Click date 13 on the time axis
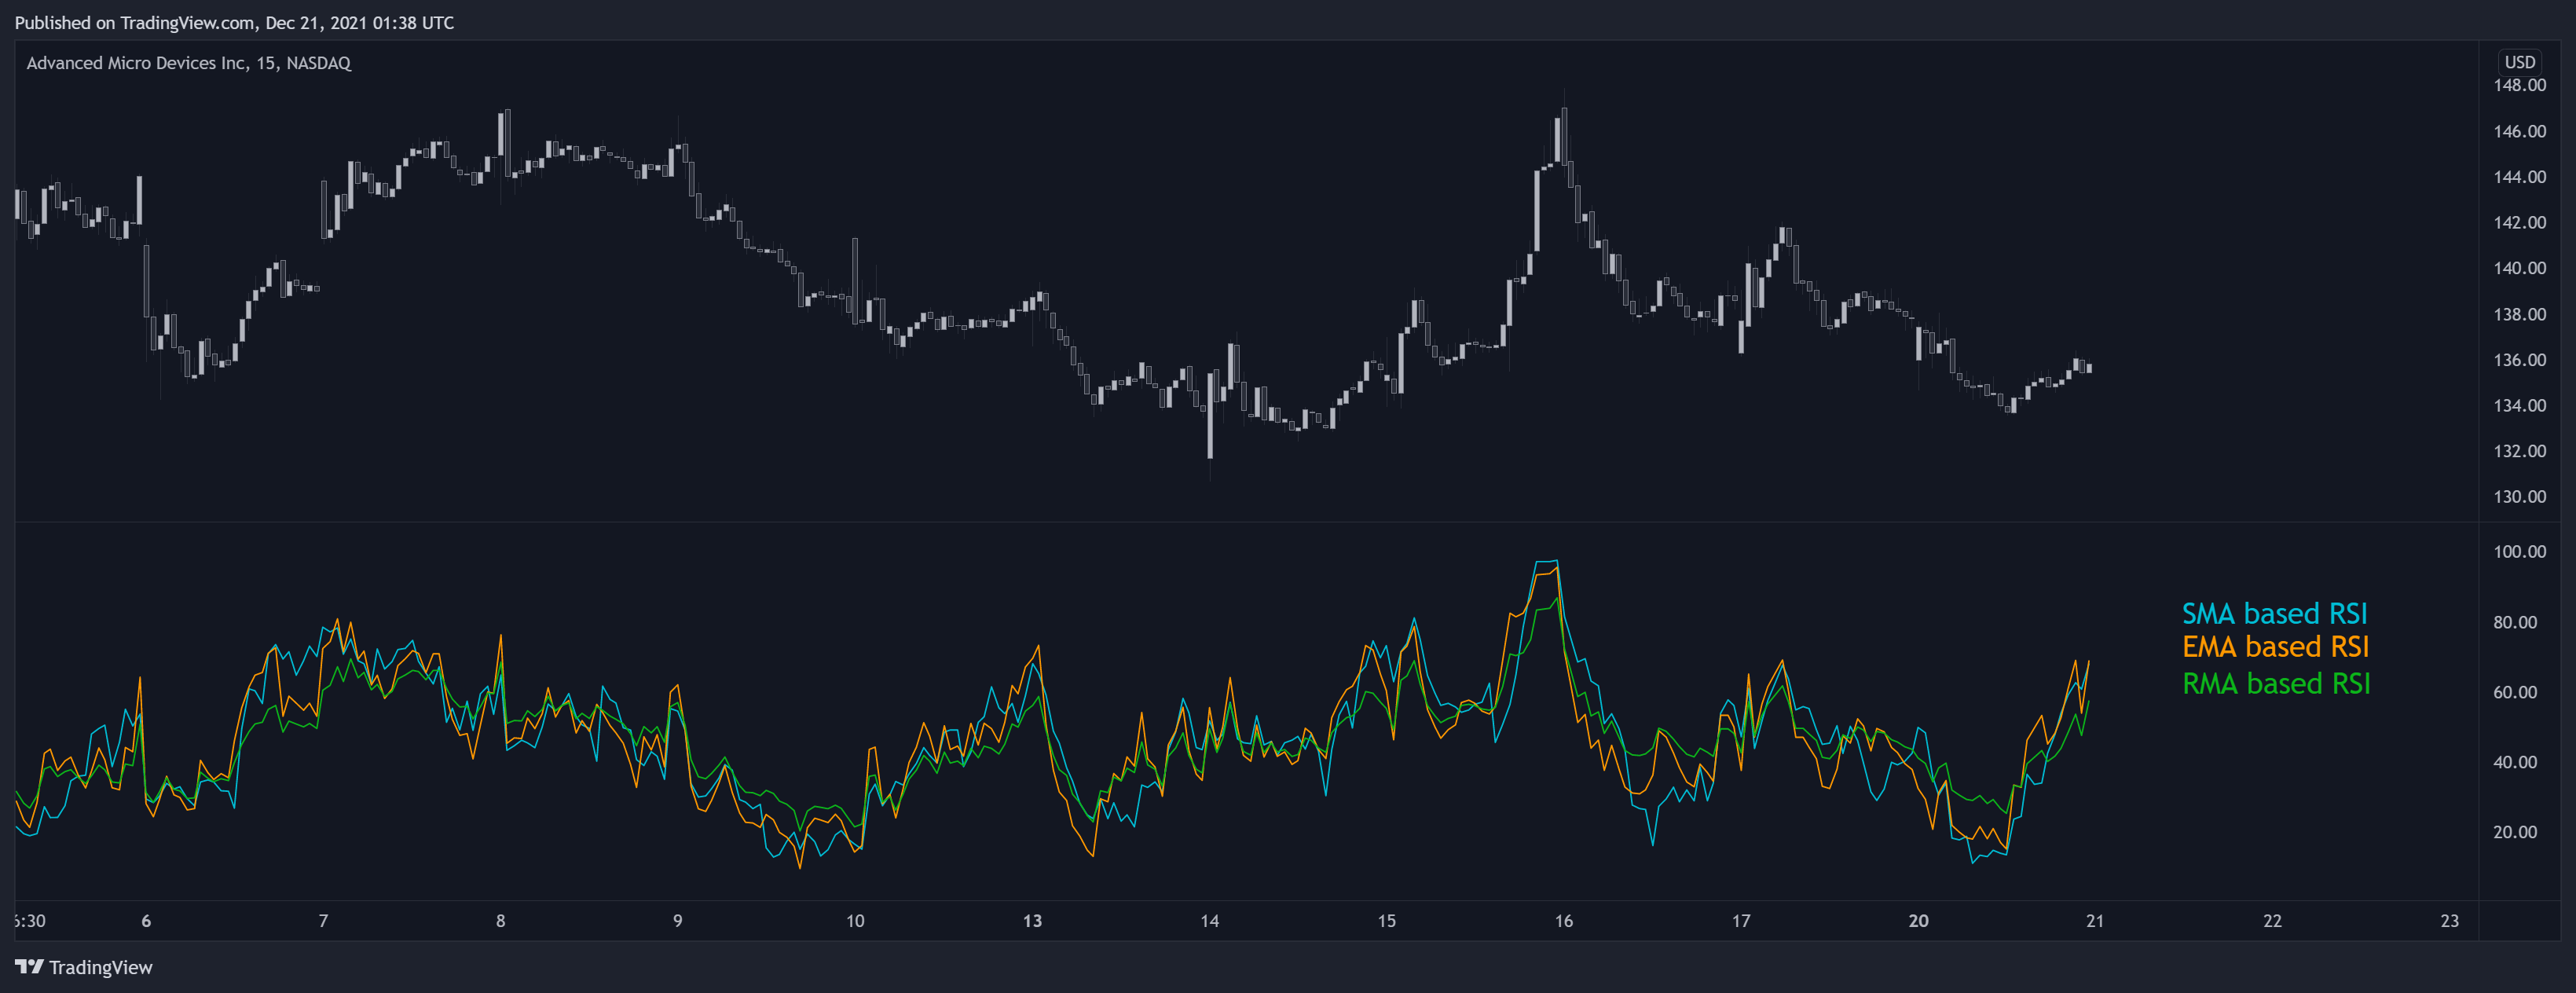The width and height of the screenshot is (2576, 993). pos(1032,920)
